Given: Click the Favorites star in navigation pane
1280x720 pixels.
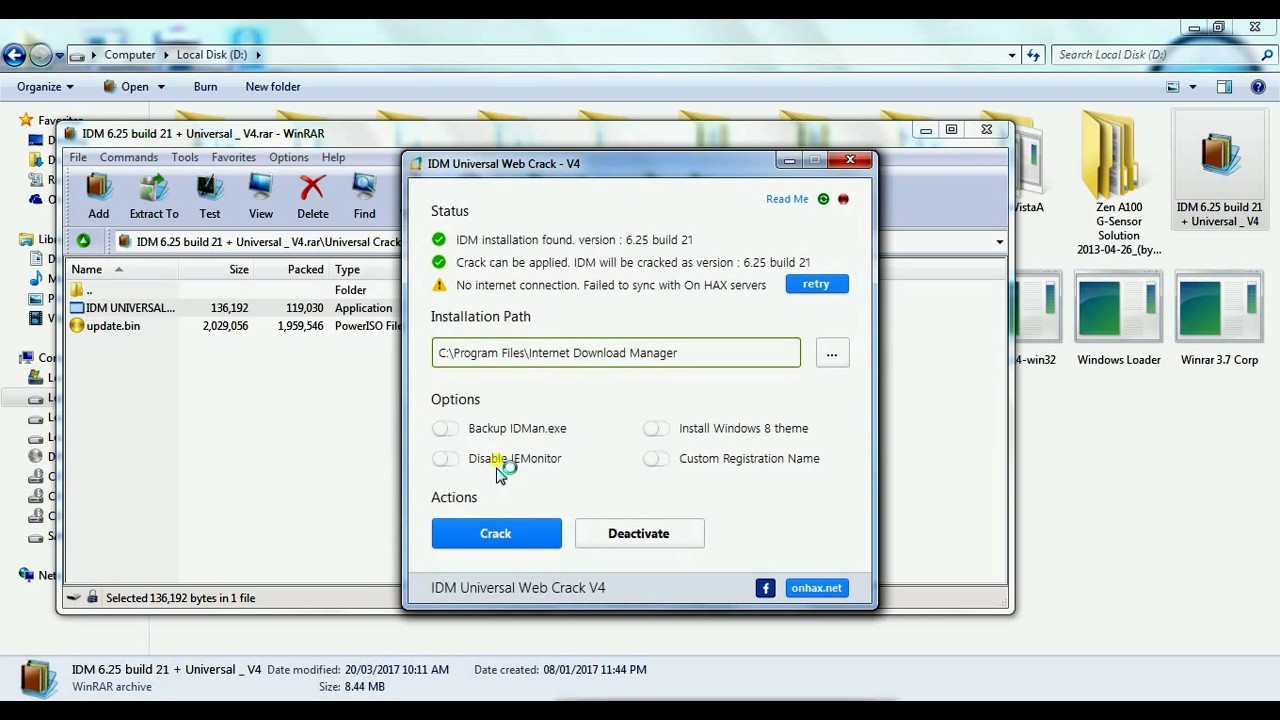Looking at the screenshot, I should (27, 120).
